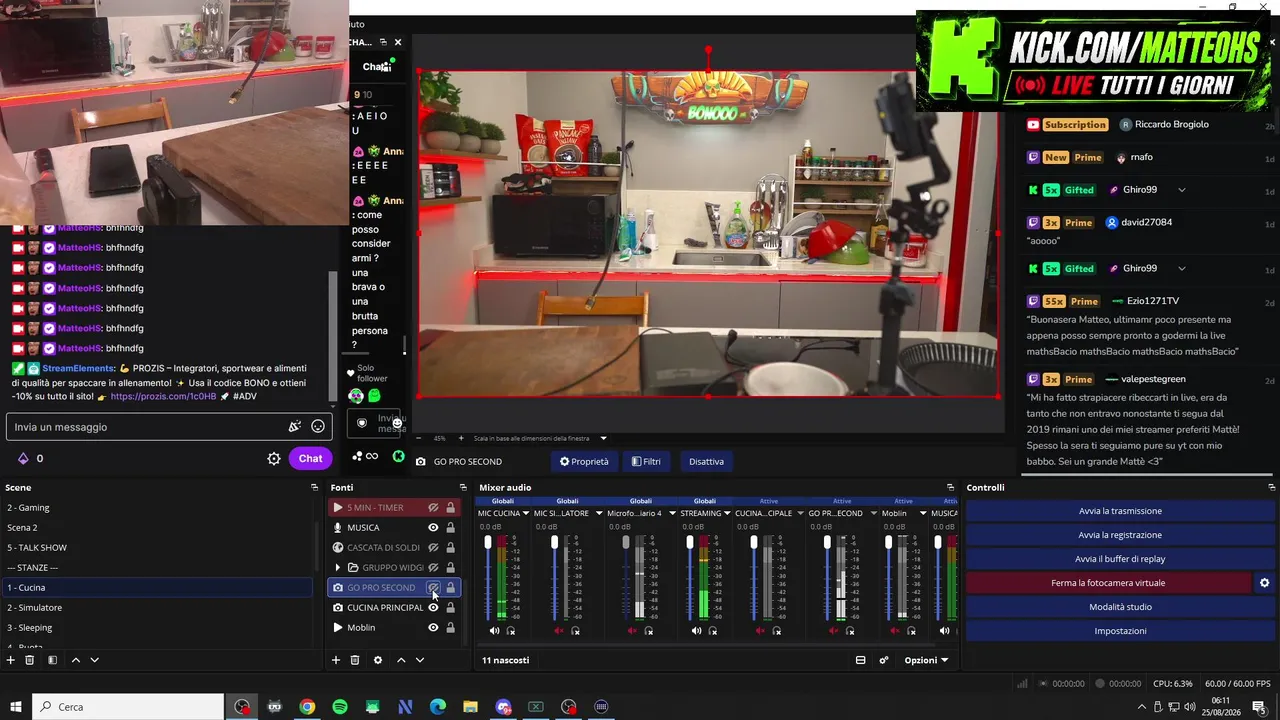Move selected source down in Fonti
This screenshot has height=720, width=1280.
pyautogui.click(x=420, y=660)
